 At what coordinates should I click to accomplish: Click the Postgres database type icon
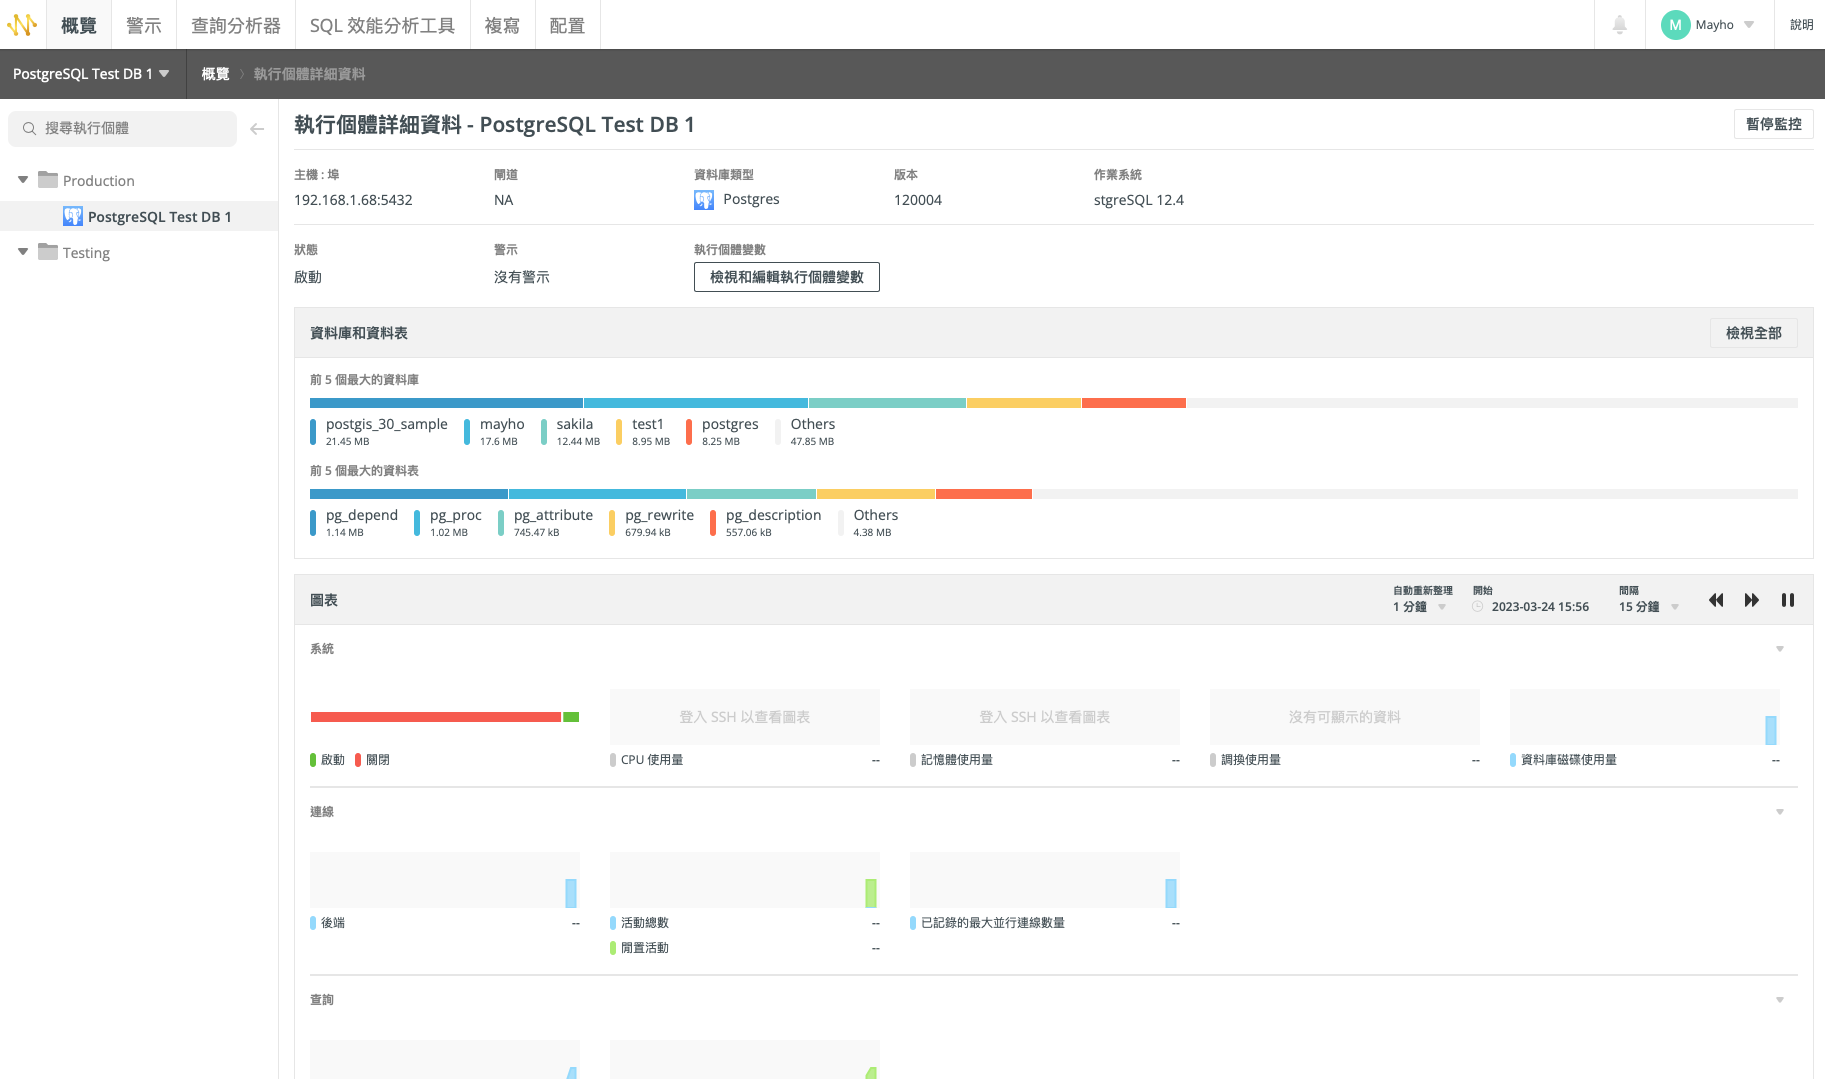click(704, 199)
